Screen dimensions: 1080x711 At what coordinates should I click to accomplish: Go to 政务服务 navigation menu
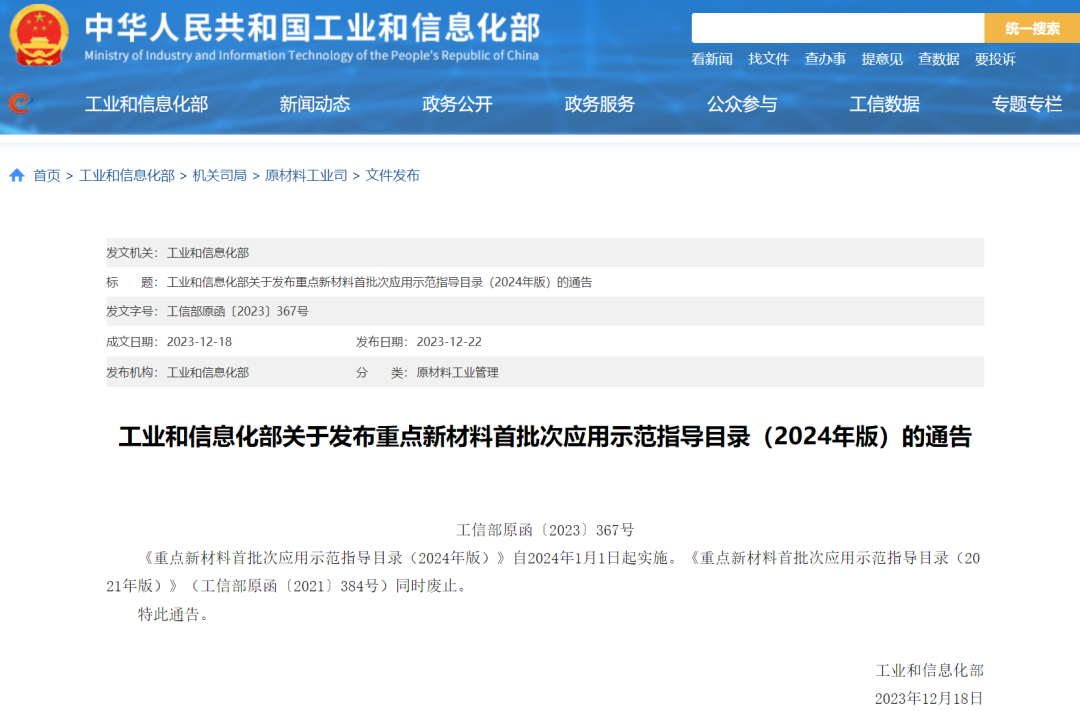(x=600, y=104)
